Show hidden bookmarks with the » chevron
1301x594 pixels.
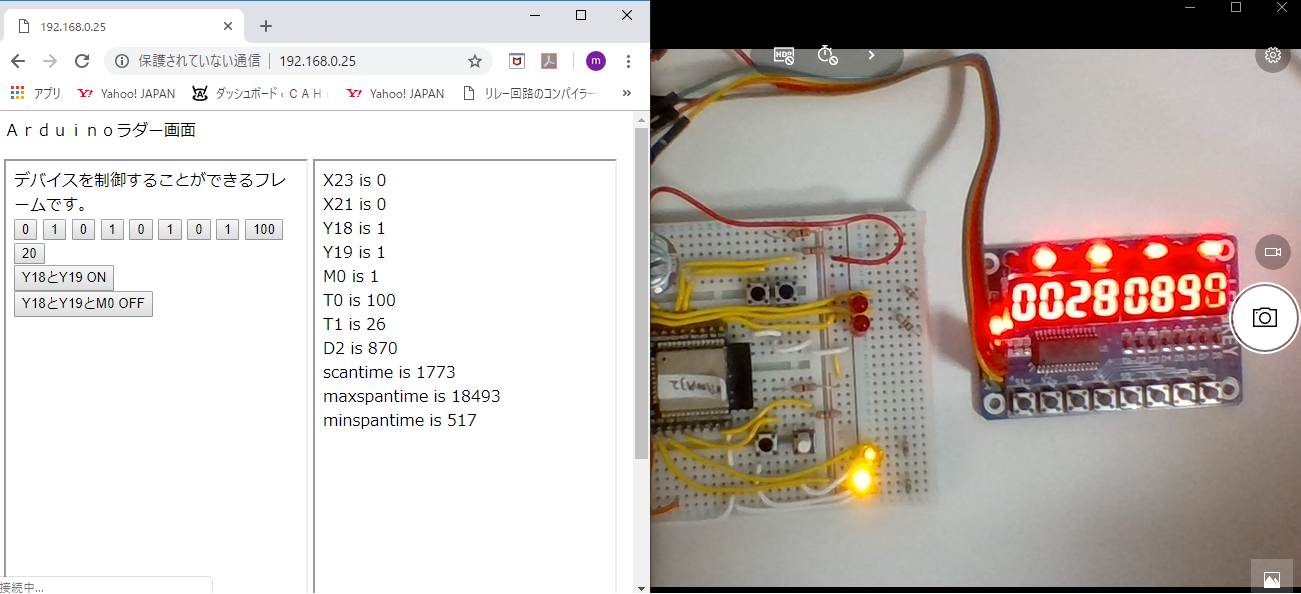[x=627, y=93]
